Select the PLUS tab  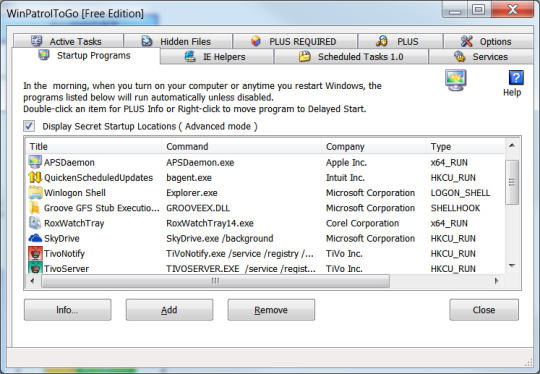[401, 41]
